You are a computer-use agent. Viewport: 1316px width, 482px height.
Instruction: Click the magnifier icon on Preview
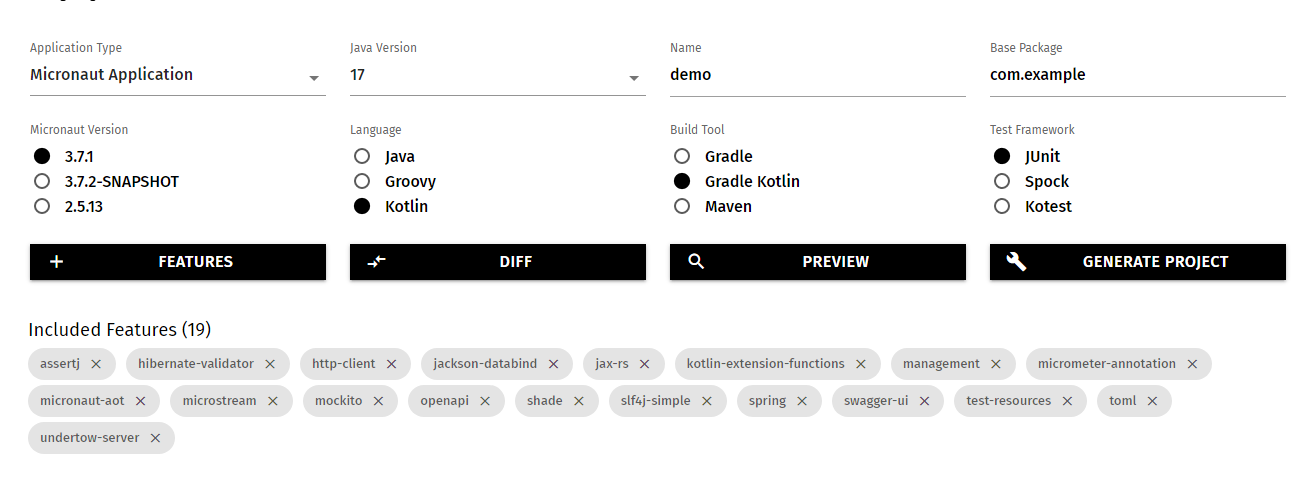[x=697, y=262]
